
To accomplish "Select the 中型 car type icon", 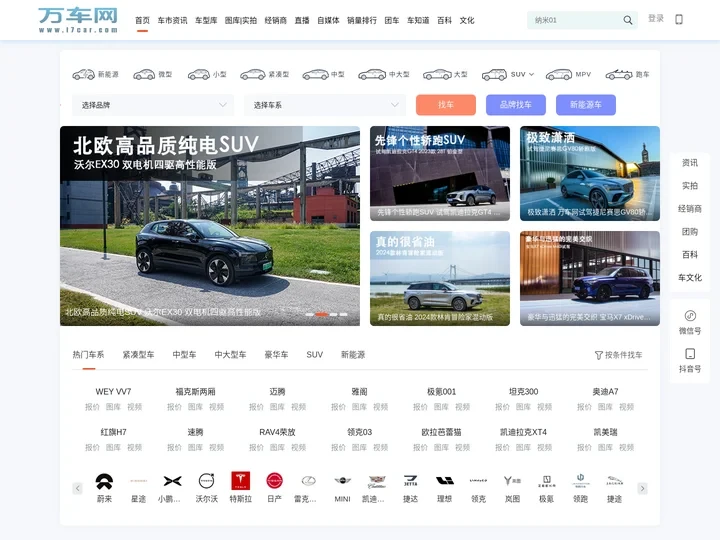I will click(x=315, y=74).
